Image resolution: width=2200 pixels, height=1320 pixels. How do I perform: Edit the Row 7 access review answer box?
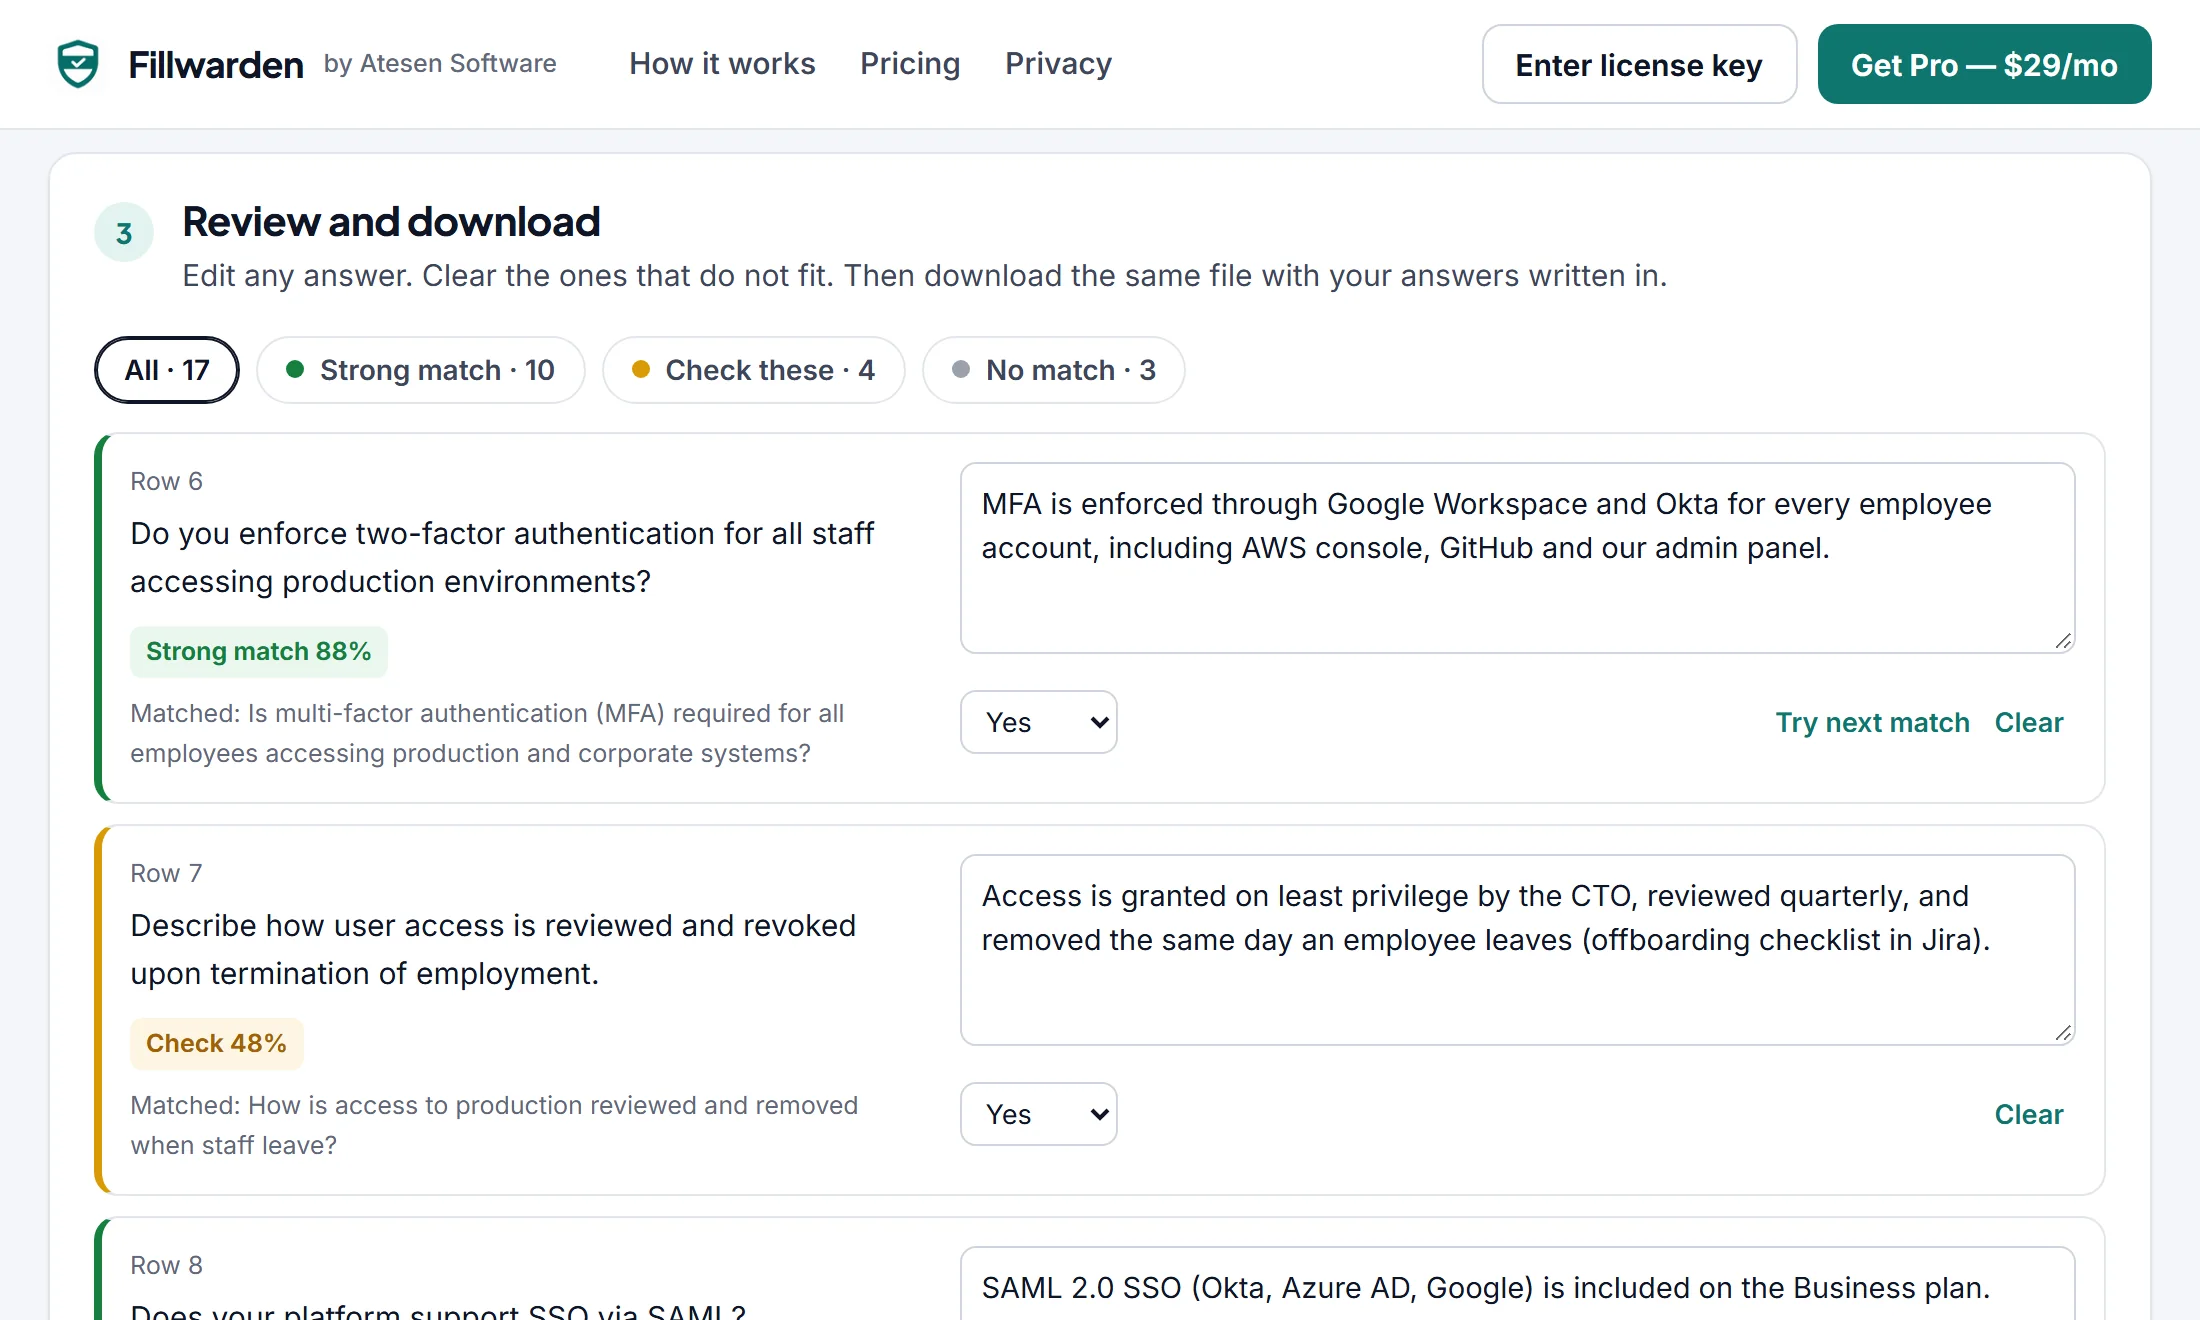click(1517, 950)
